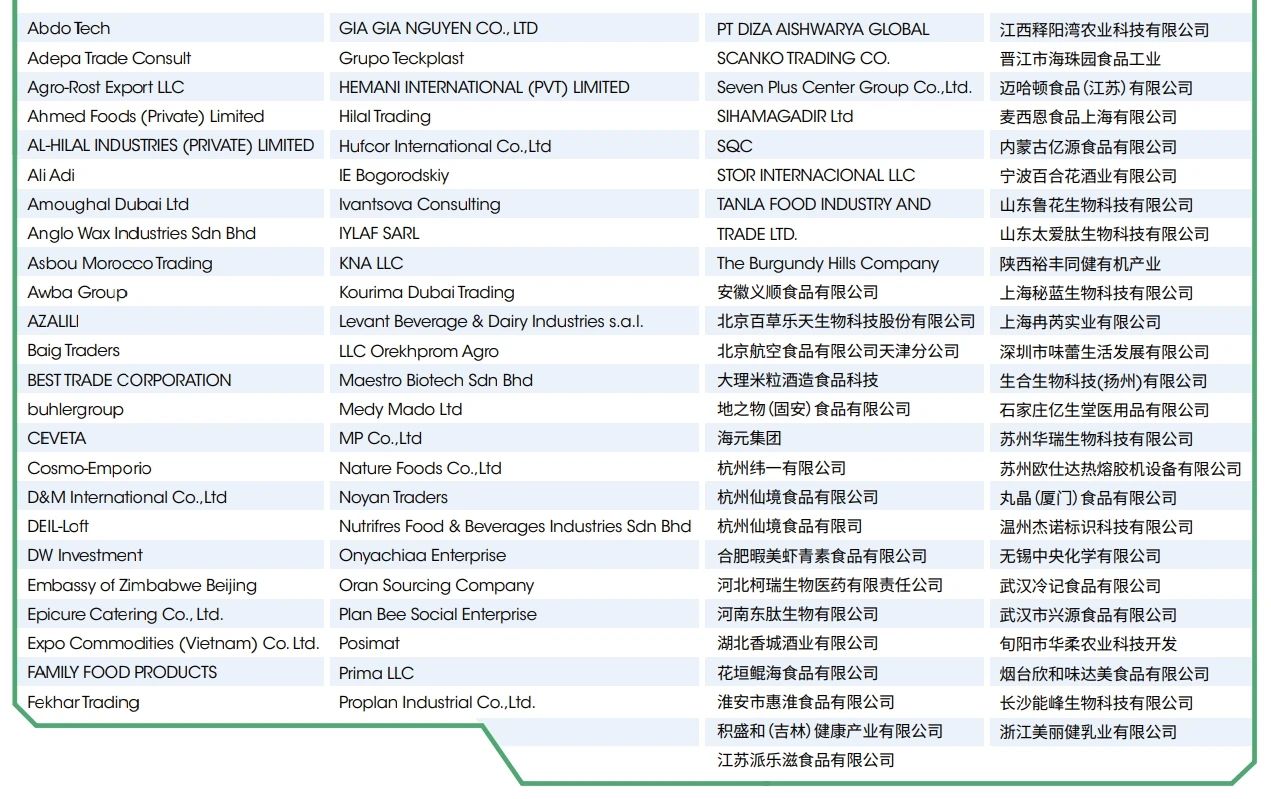Click 'AL-HILAL INDUSTRIES (PRIVATE) LIMITED' row

pyautogui.click(x=171, y=145)
